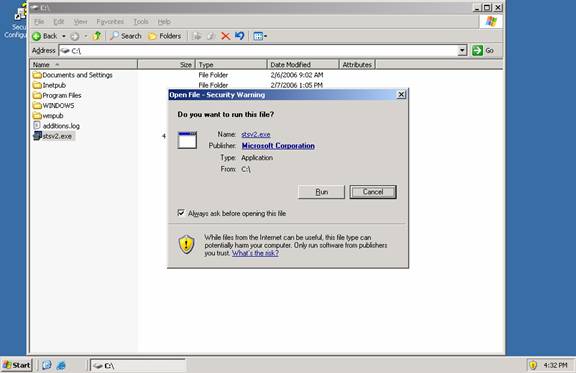Sort by the Type column header
576x373 pixels.
tap(231, 65)
